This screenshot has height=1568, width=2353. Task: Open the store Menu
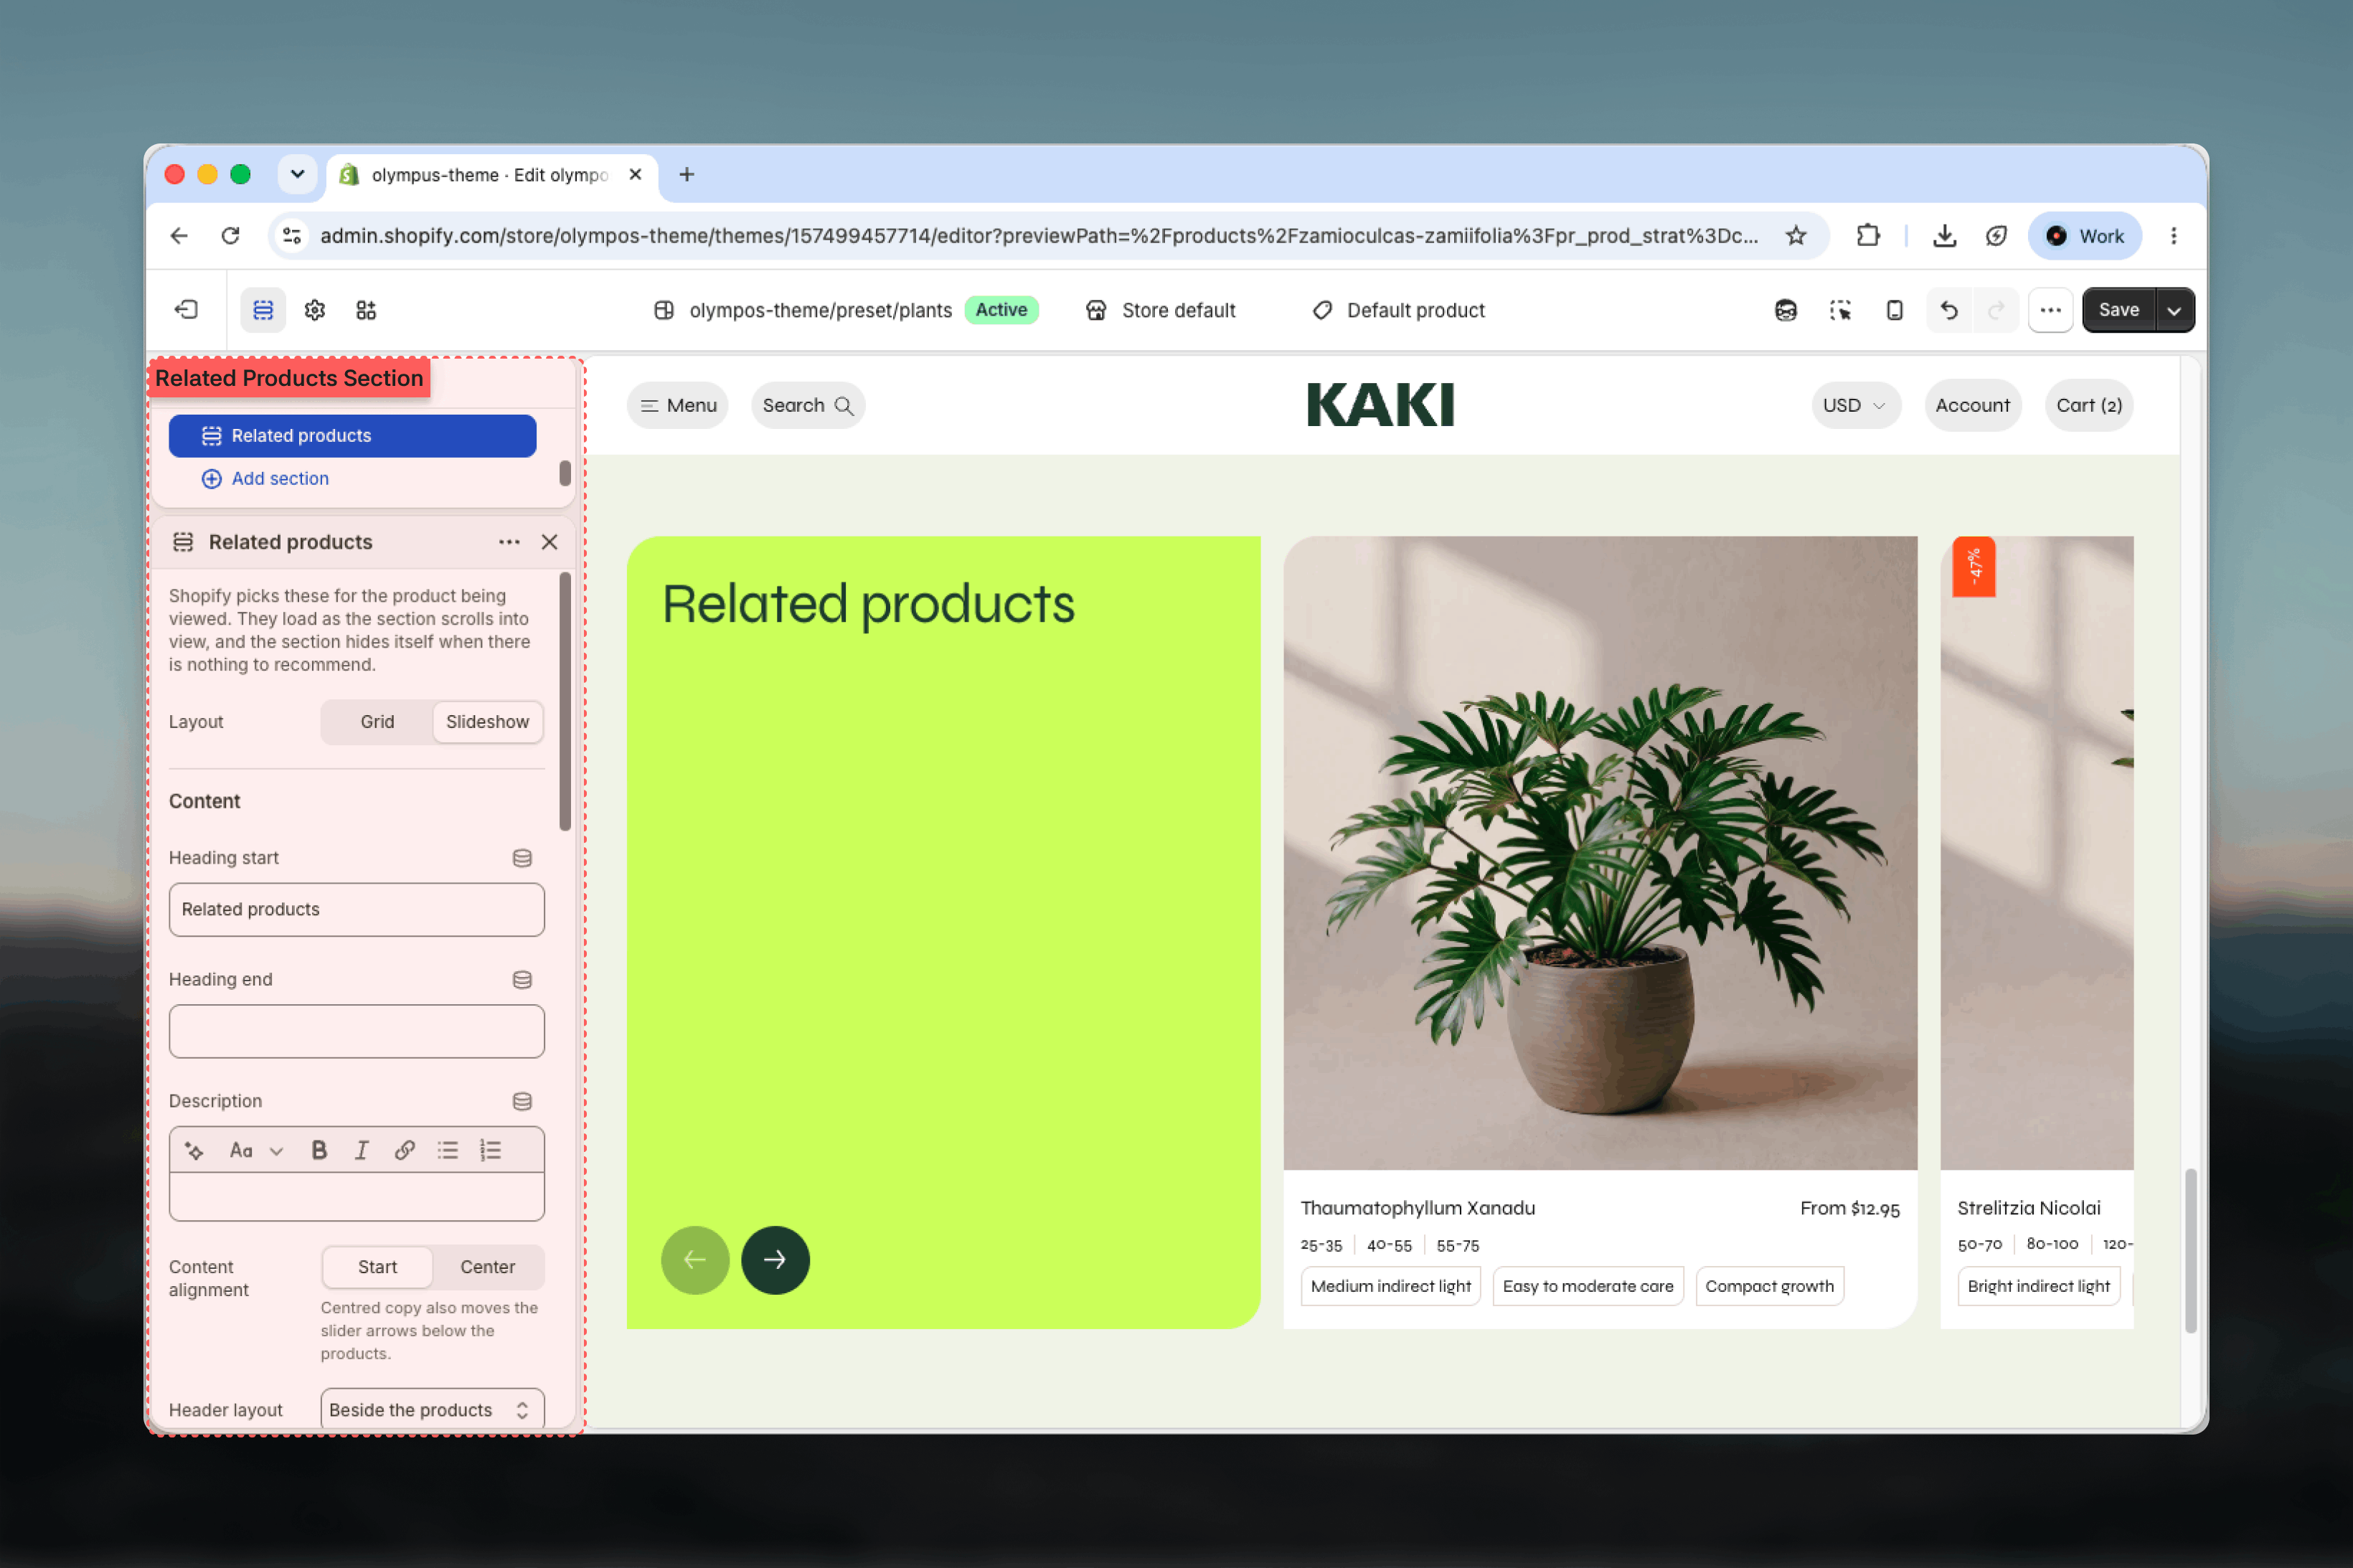pos(678,405)
